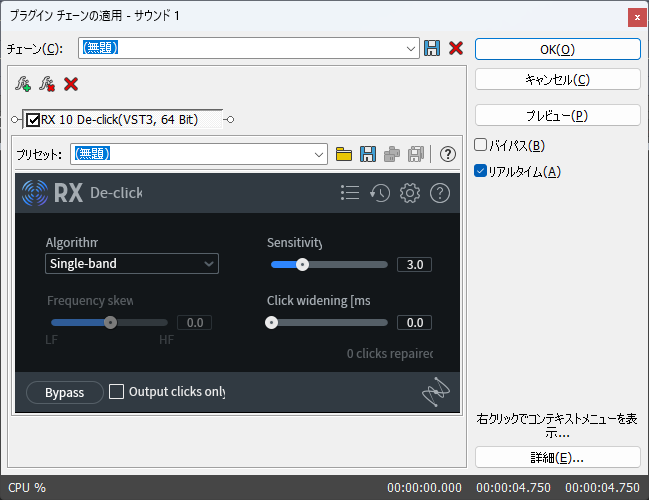This screenshot has width=649, height=500.
Task: Click the grayed preset package icon
Action: (392, 154)
